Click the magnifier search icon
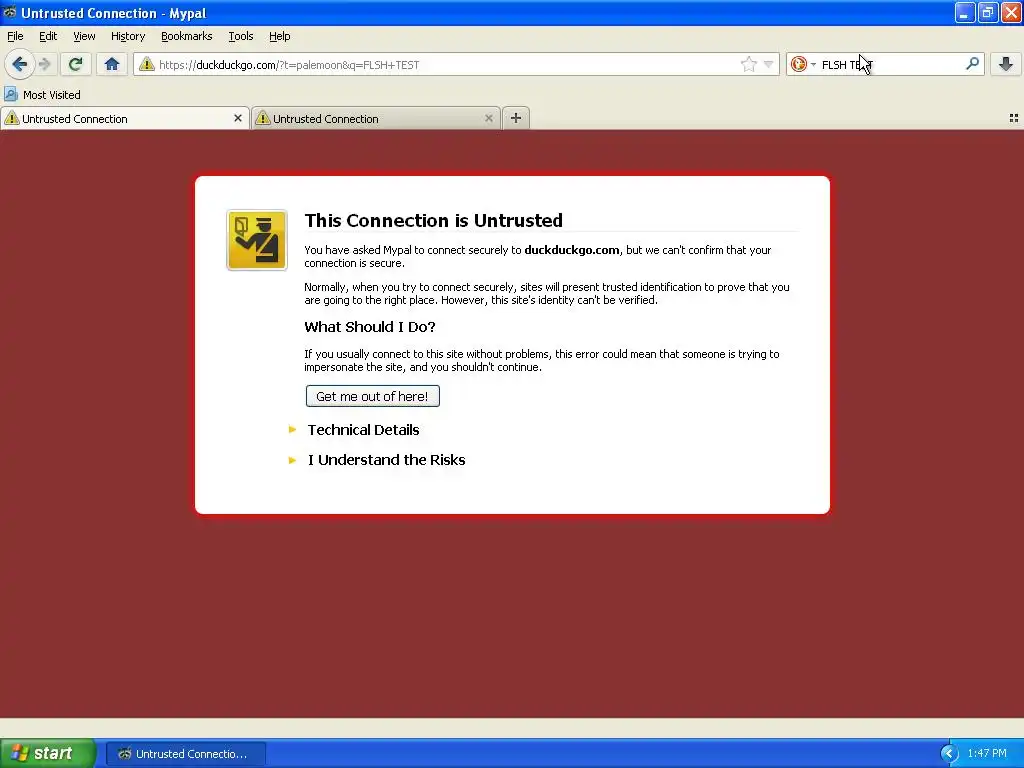The width and height of the screenshot is (1024, 768). tap(972, 63)
